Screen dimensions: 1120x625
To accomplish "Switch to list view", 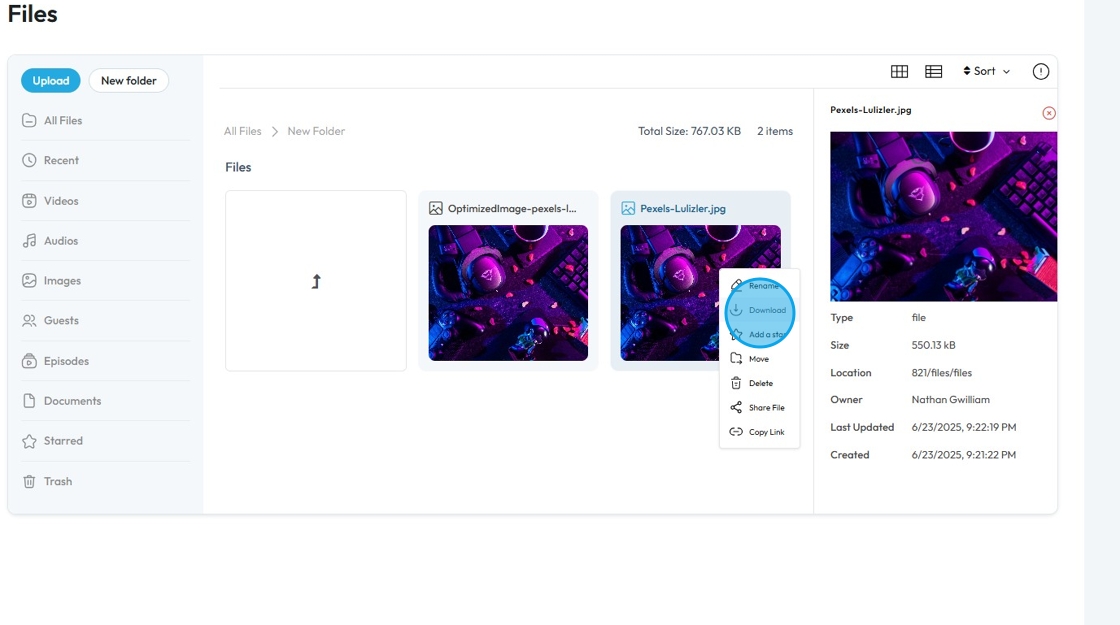I will pos(934,71).
